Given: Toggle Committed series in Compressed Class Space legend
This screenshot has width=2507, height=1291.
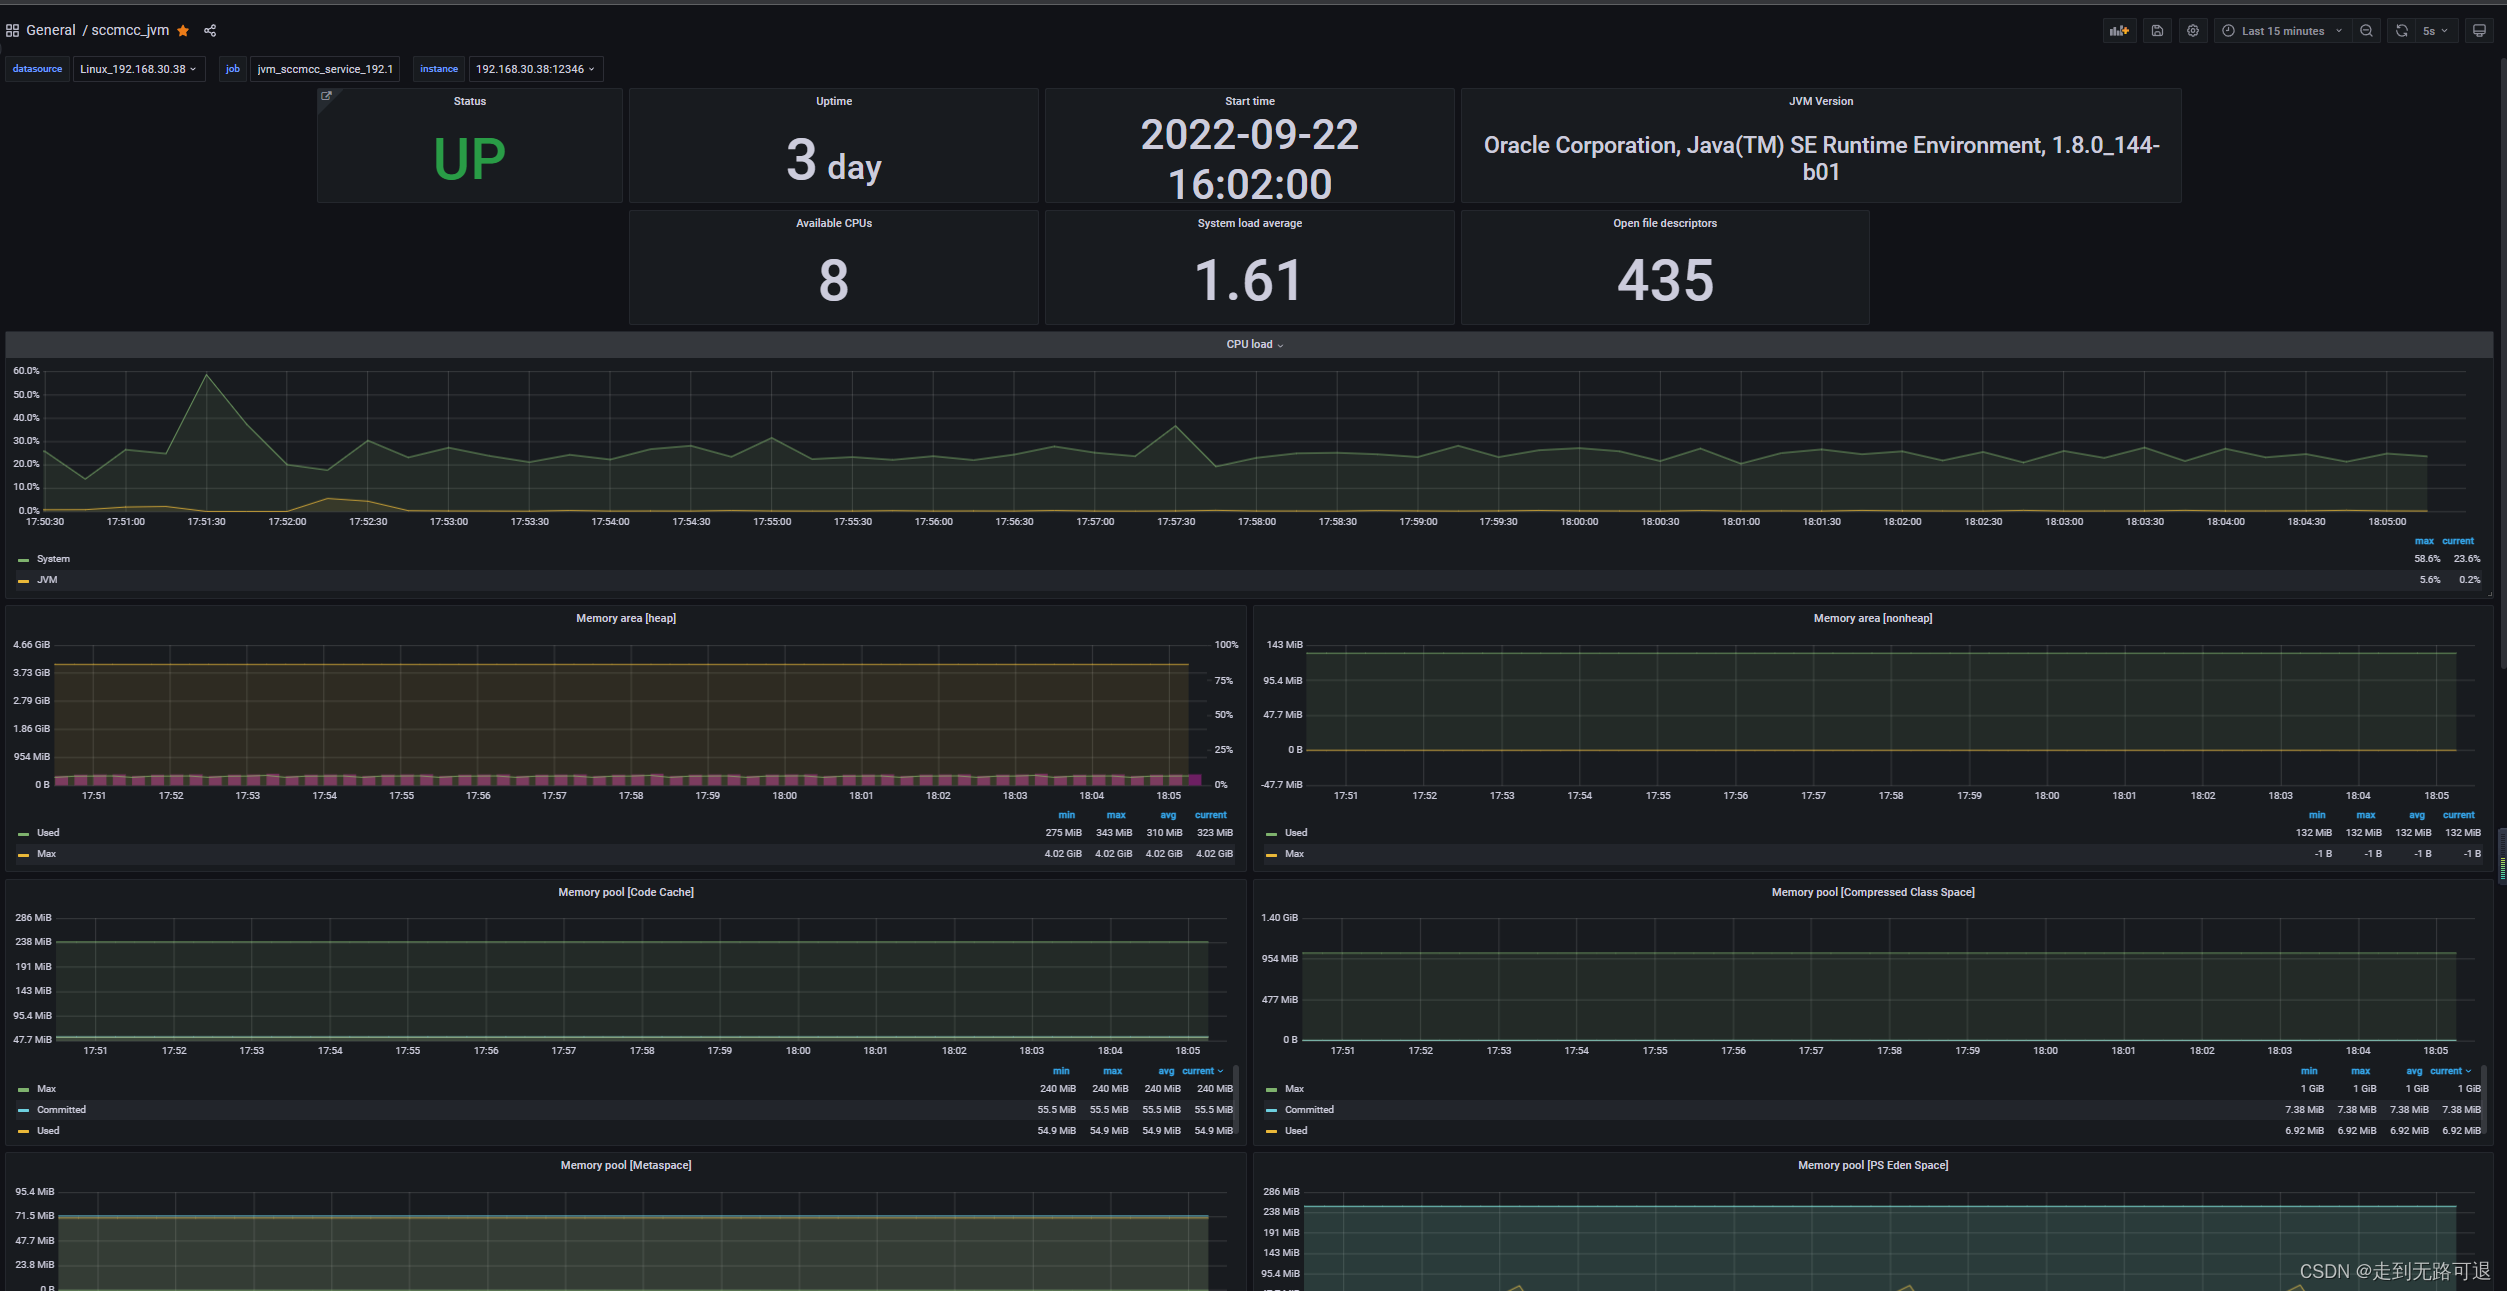Looking at the screenshot, I should pyautogui.click(x=1309, y=1110).
